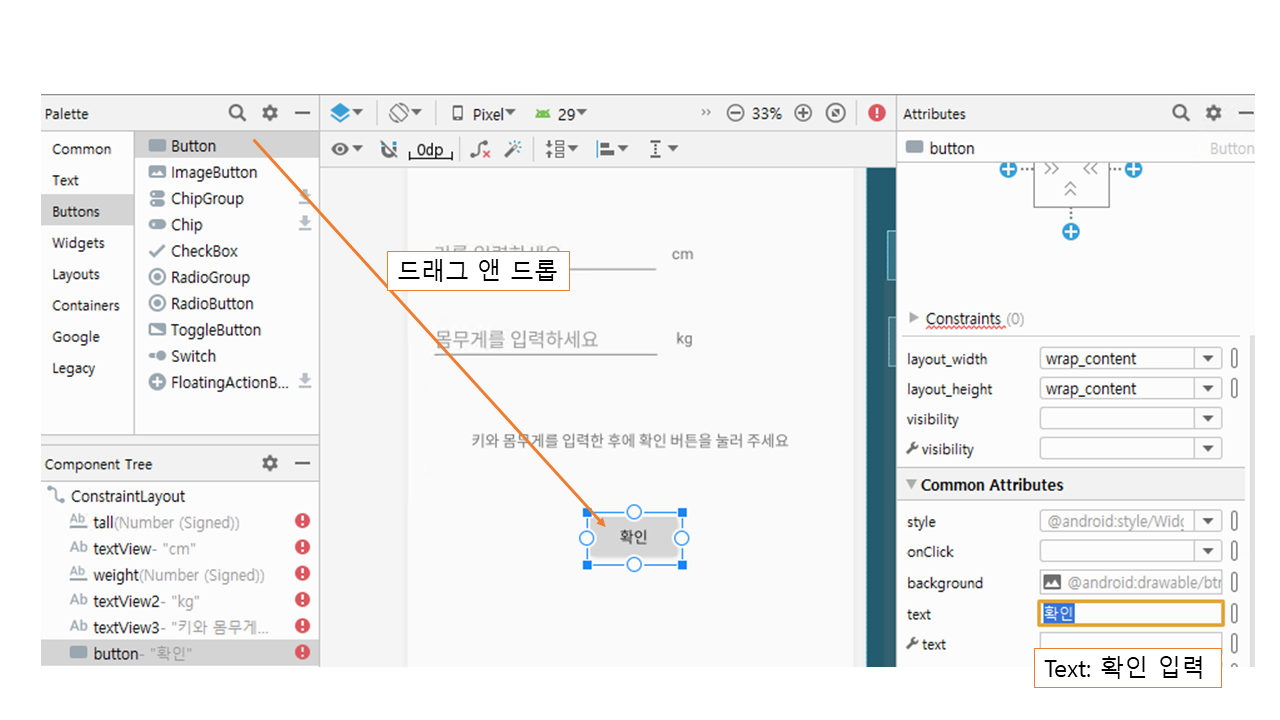Viewport: 1280px width, 720px height.
Task: Open the Pixel device dropdown
Action: click(x=483, y=113)
